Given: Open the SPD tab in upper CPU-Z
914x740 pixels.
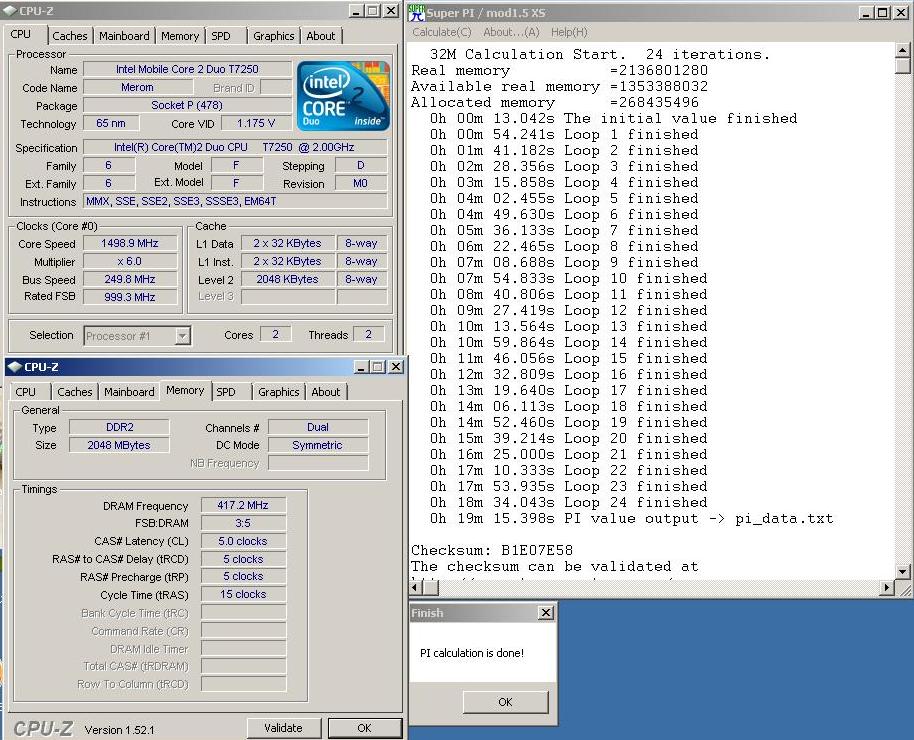Looking at the screenshot, I should (x=220, y=36).
